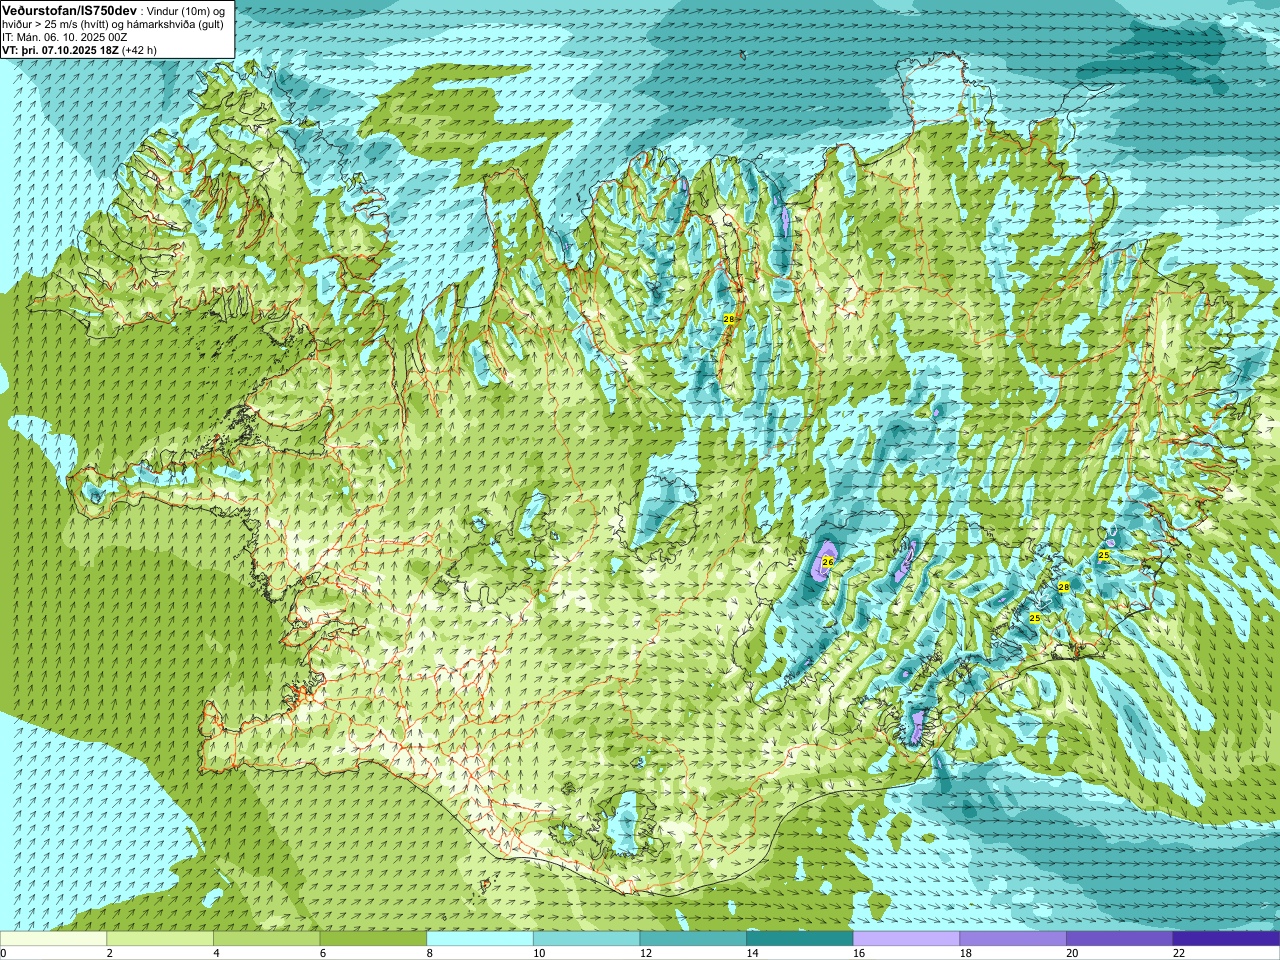Click the yellow "26" gust marker on the map
This screenshot has width=1280, height=960.
pos(827,562)
